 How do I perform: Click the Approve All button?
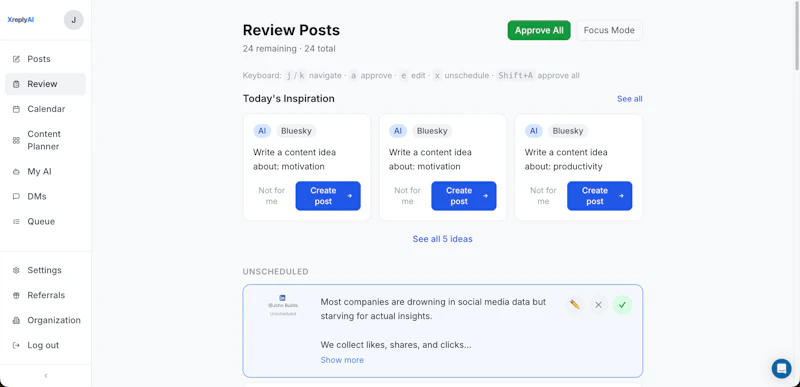[x=539, y=30]
